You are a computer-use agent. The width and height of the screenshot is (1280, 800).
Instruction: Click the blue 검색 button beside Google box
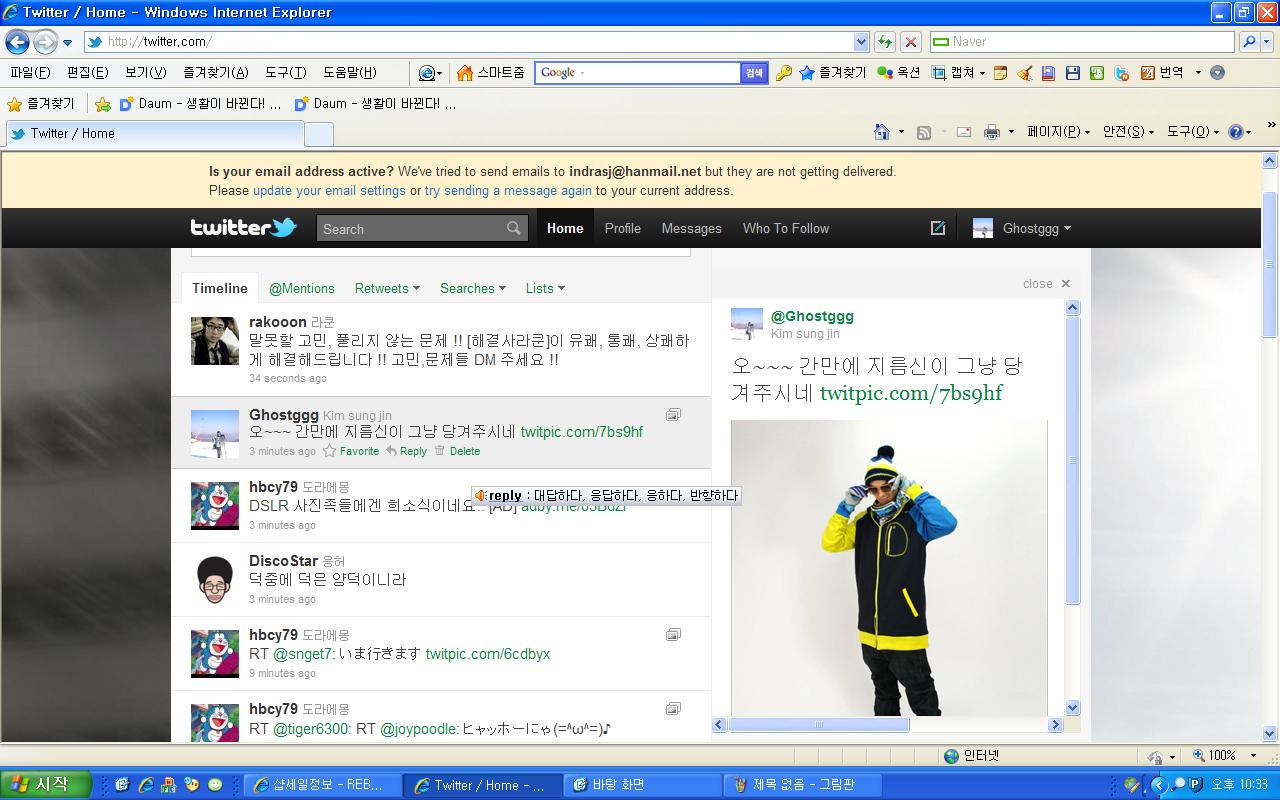(x=754, y=73)
